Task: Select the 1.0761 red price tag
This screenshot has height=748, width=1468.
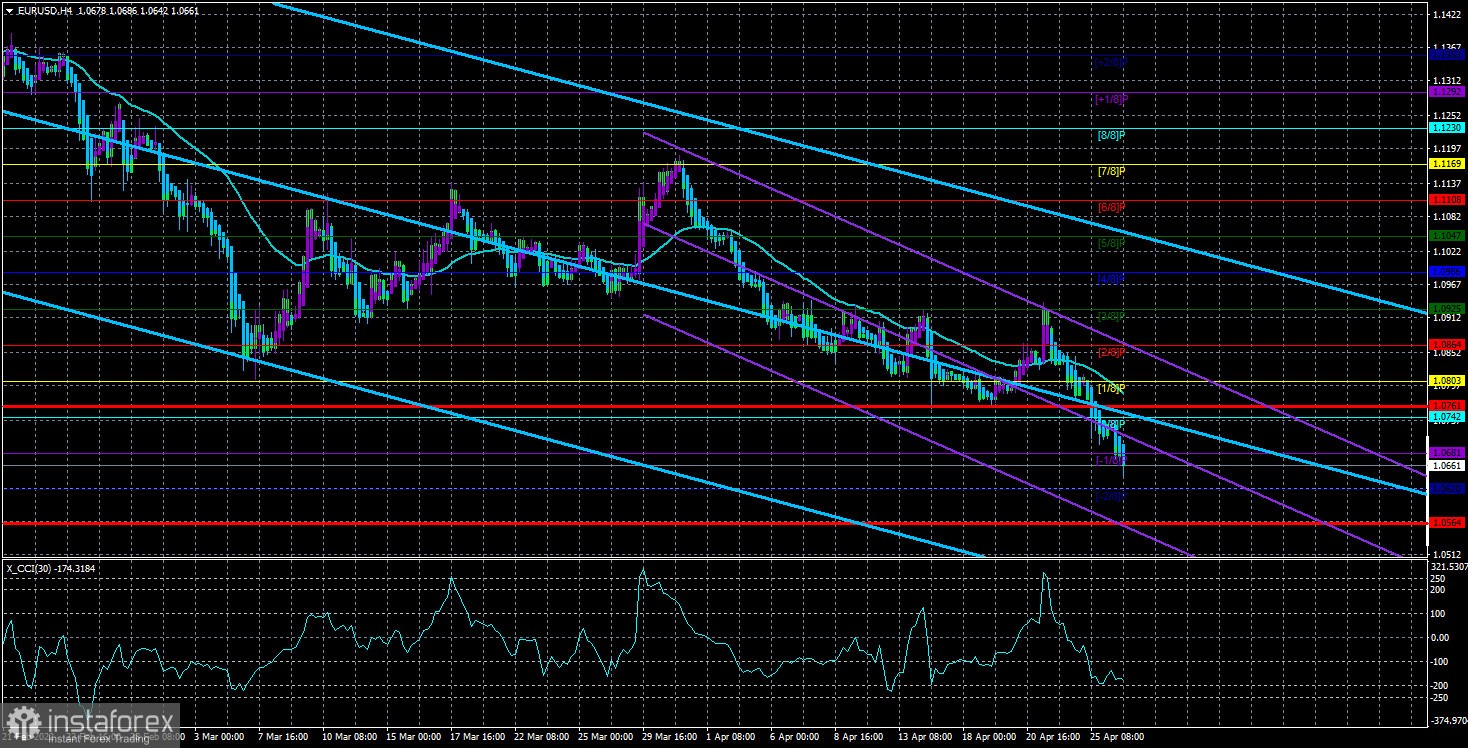Action: (x=1446, y=406)
